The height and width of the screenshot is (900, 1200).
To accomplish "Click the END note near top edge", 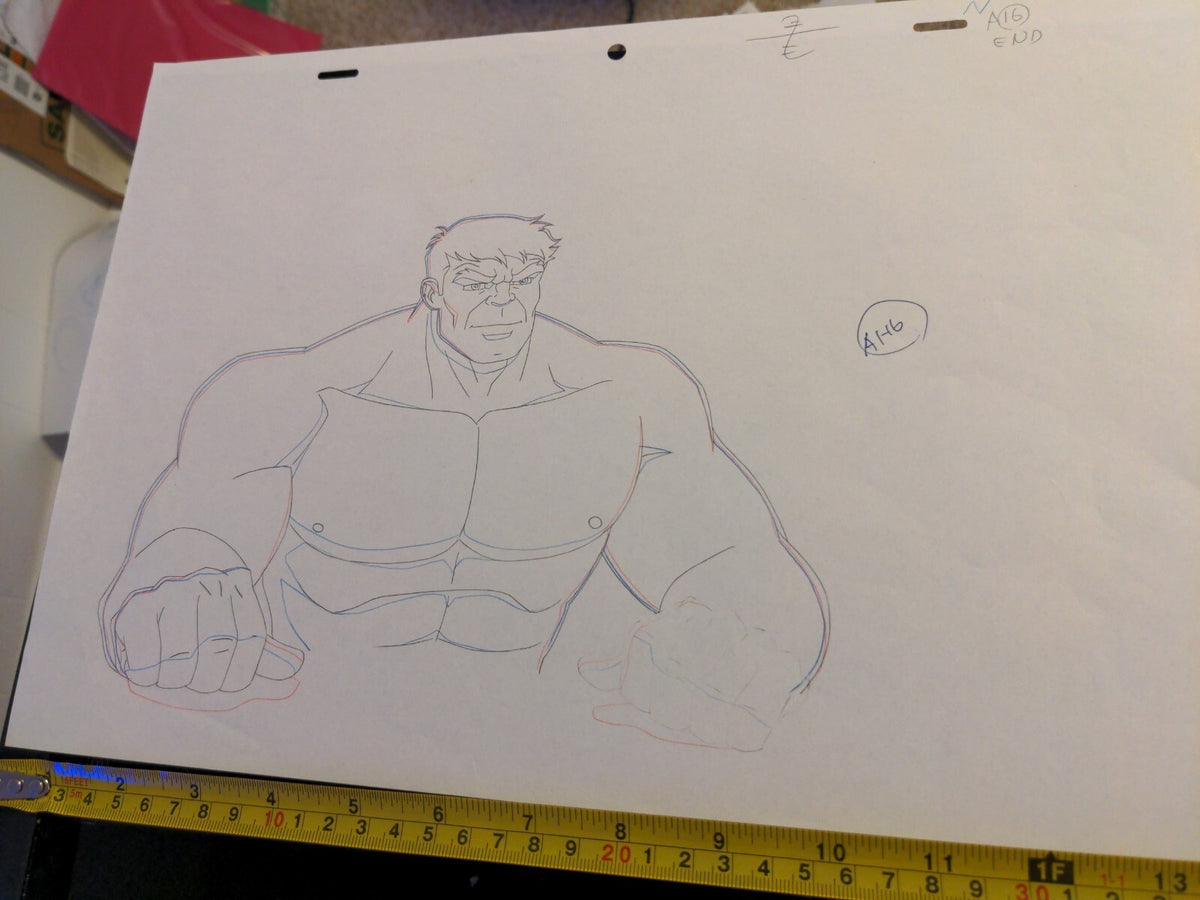I will pos(1018,39).
